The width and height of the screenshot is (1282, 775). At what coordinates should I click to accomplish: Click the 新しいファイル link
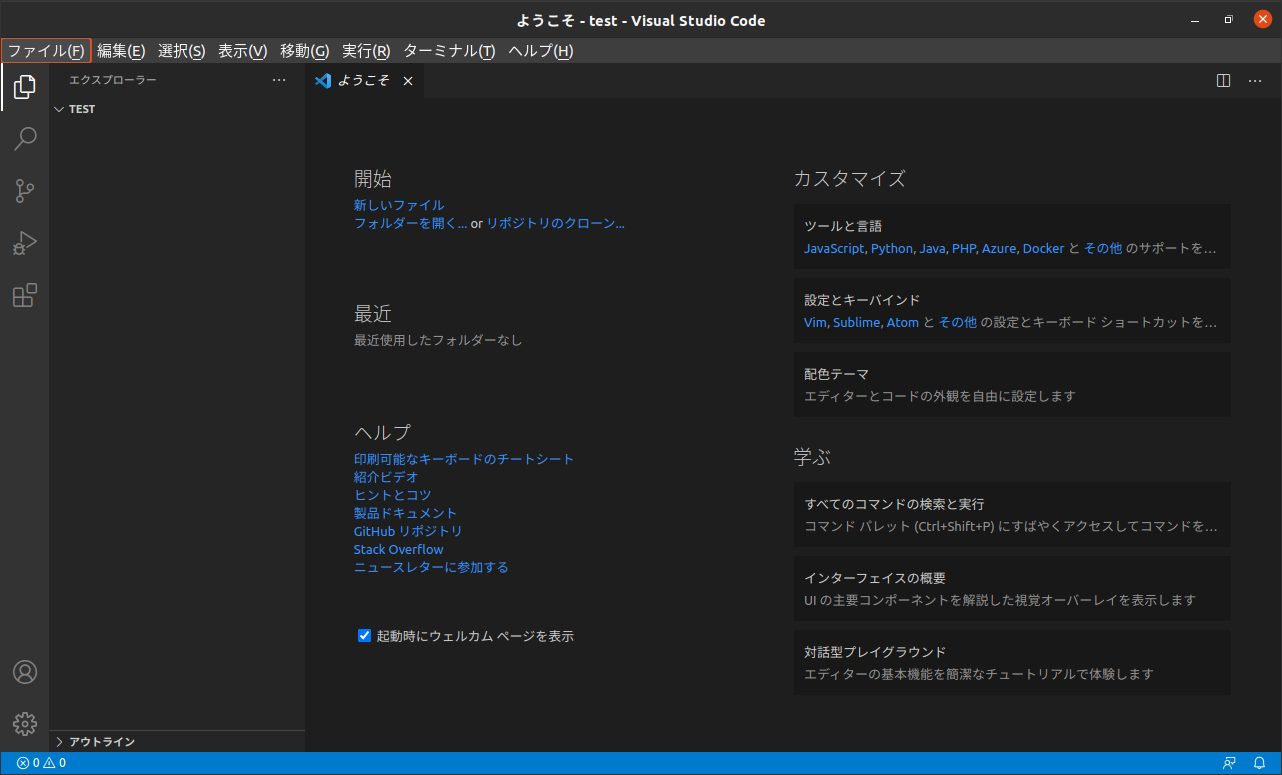(x=399, y=205)
